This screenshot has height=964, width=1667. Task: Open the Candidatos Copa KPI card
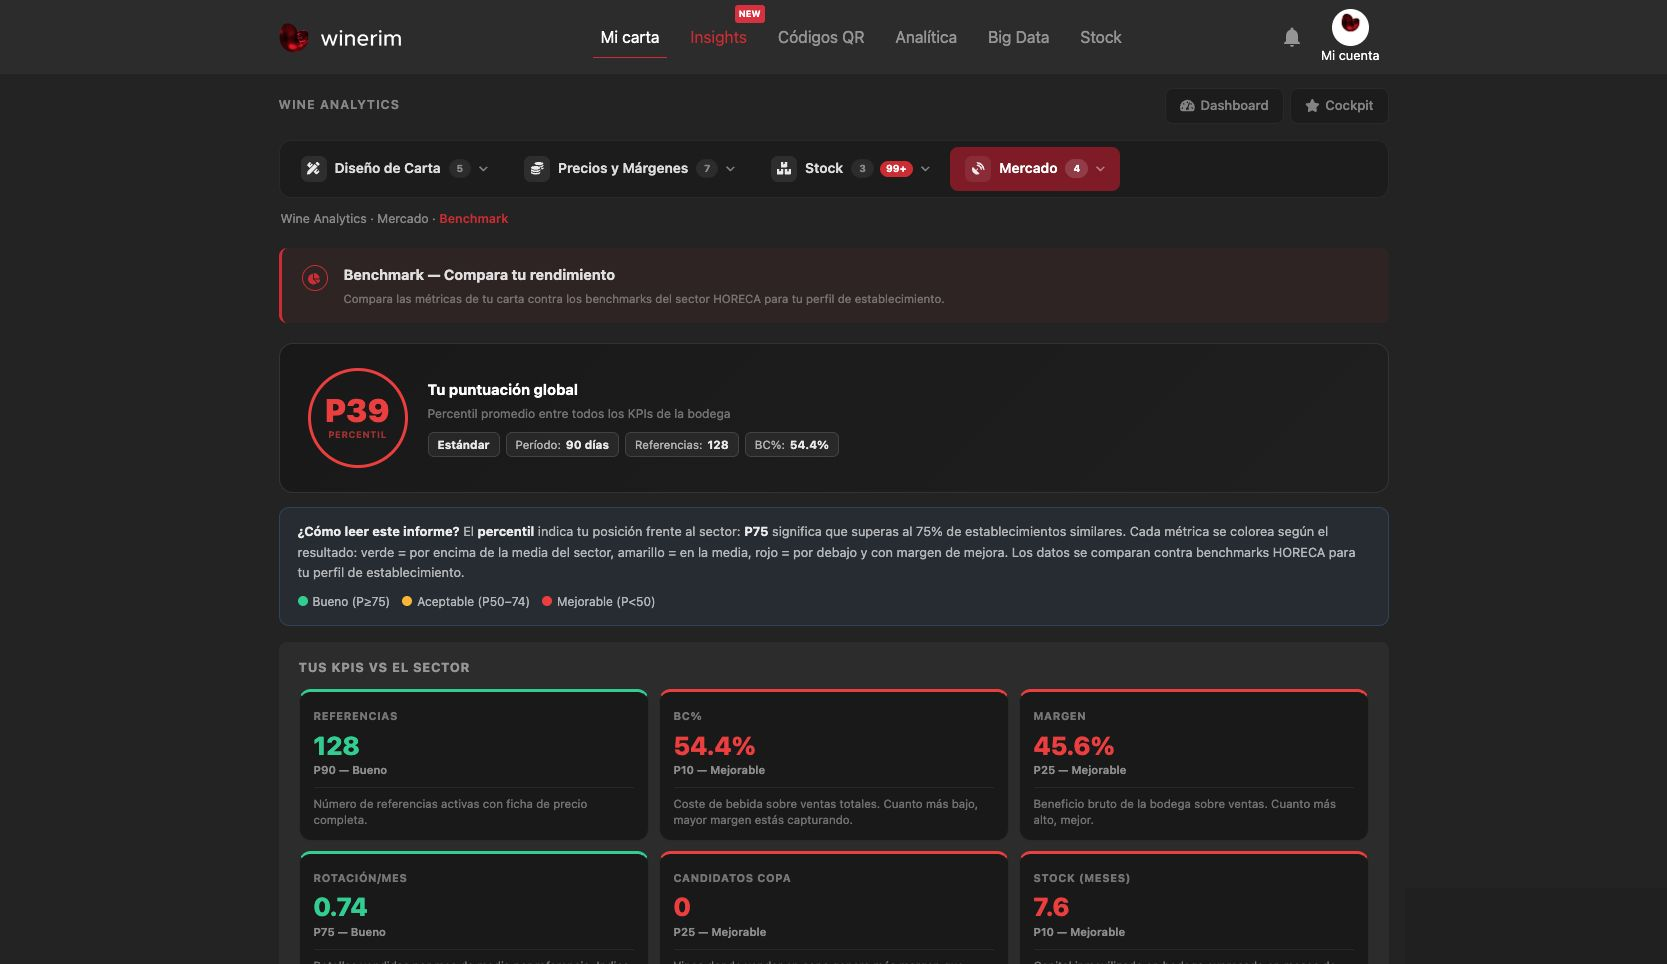(x=834, y=907)
